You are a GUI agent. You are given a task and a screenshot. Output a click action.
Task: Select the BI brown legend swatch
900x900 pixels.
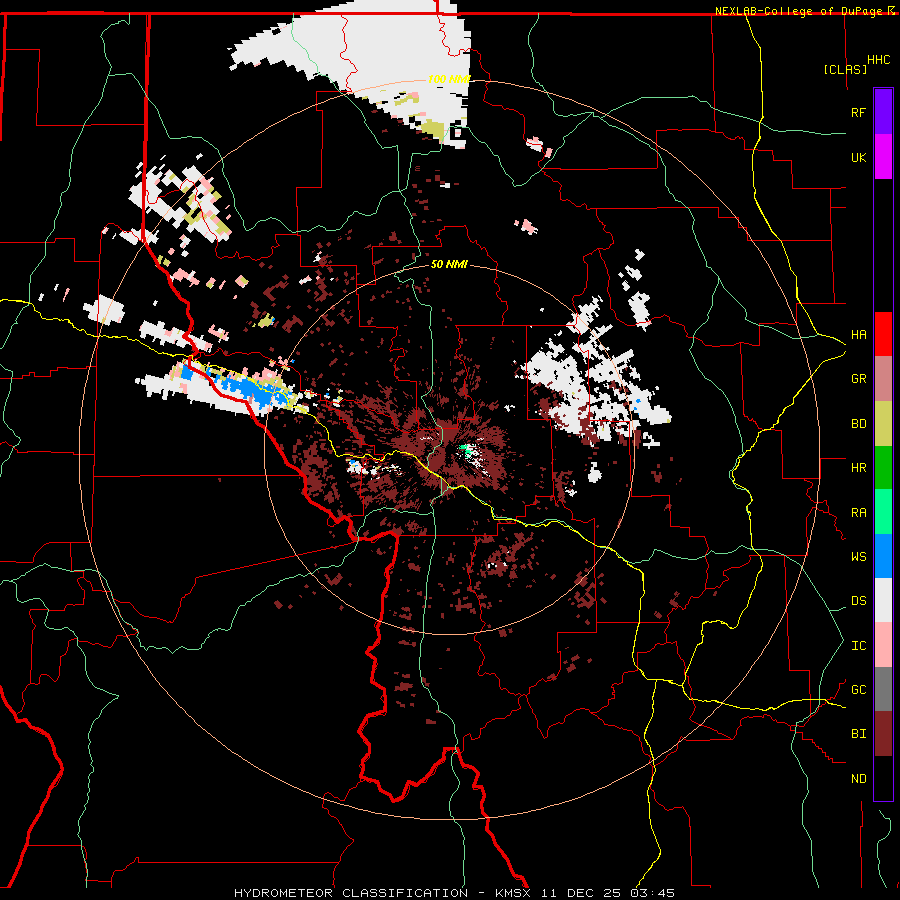click(883, 734)
